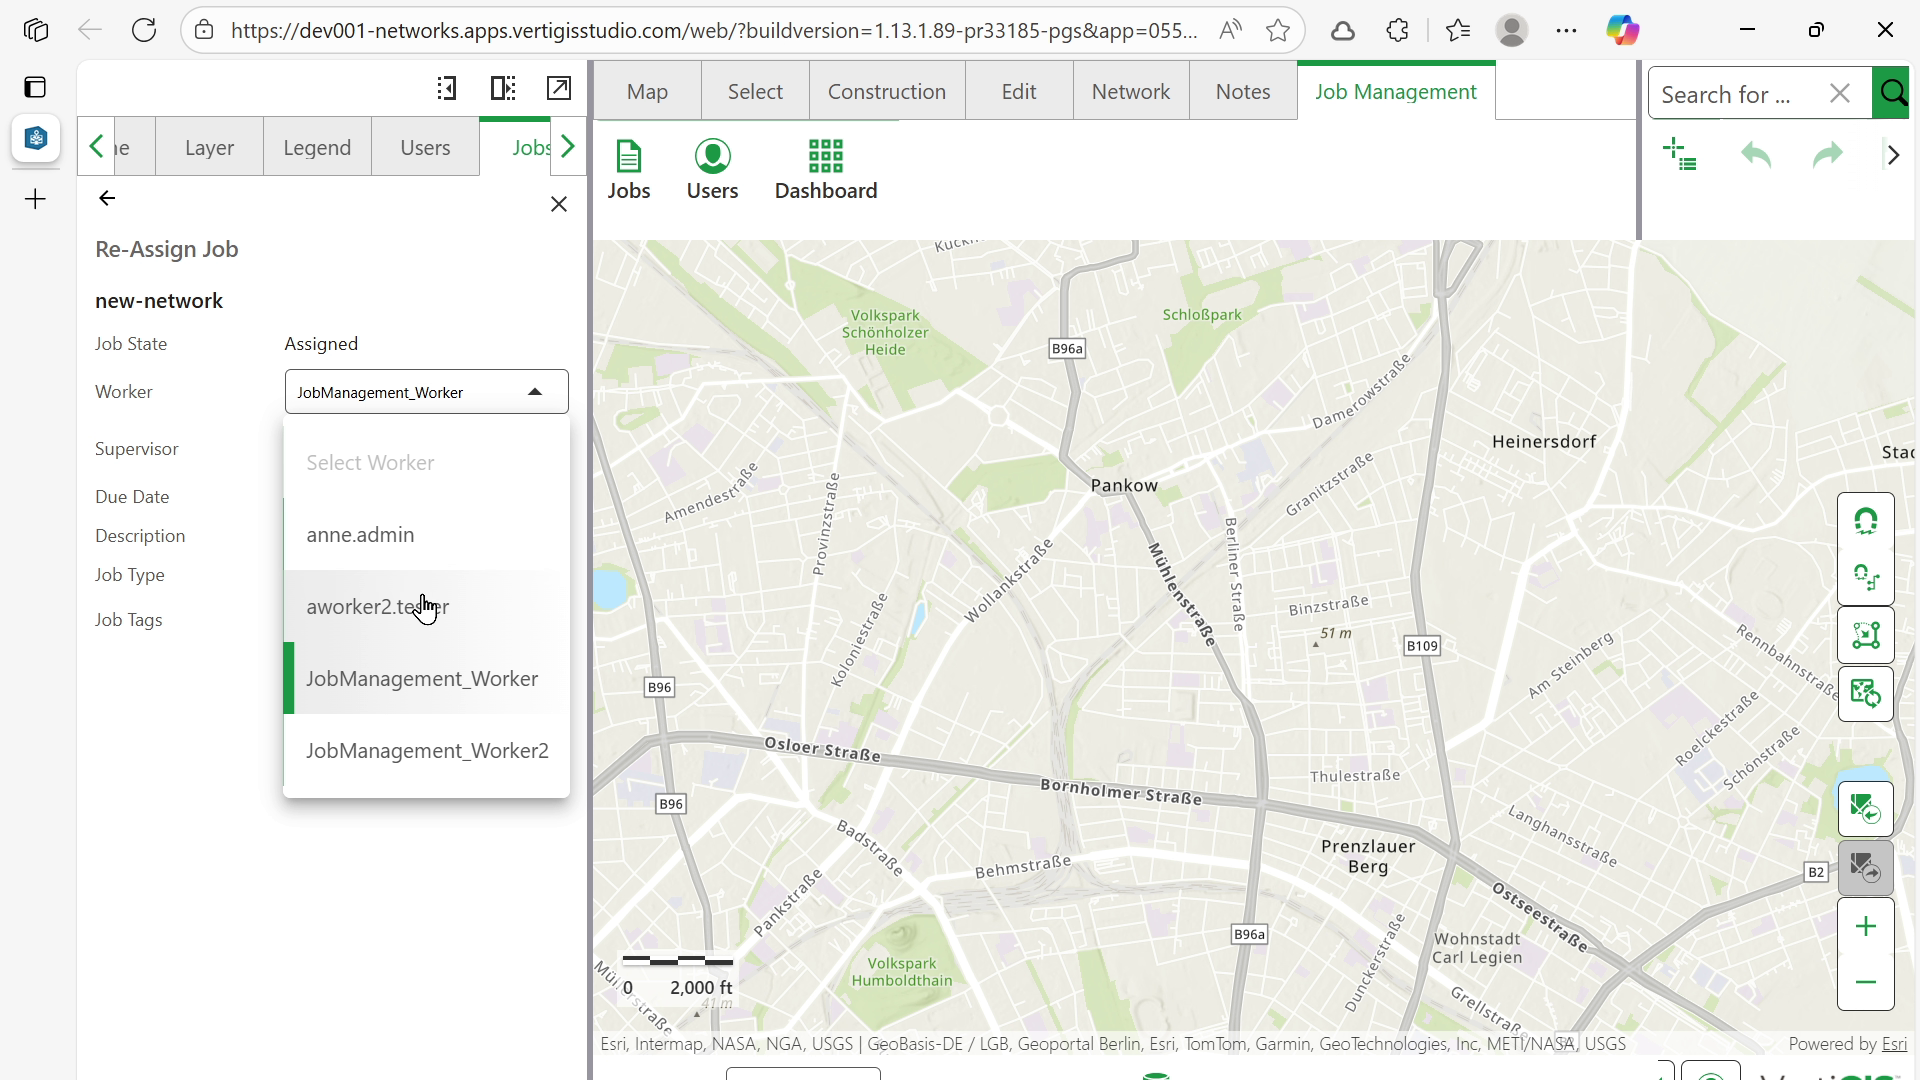Click the green search magnifier button
The image size is (1920, 1080).
pyautogui.click(x=1893, y=93)
